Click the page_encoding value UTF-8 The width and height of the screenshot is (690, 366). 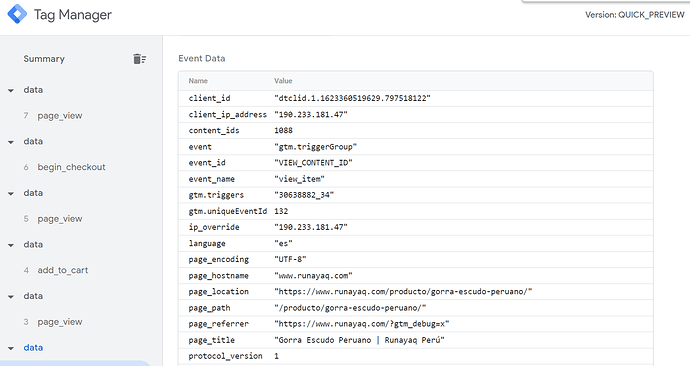(x=290, y=259)
